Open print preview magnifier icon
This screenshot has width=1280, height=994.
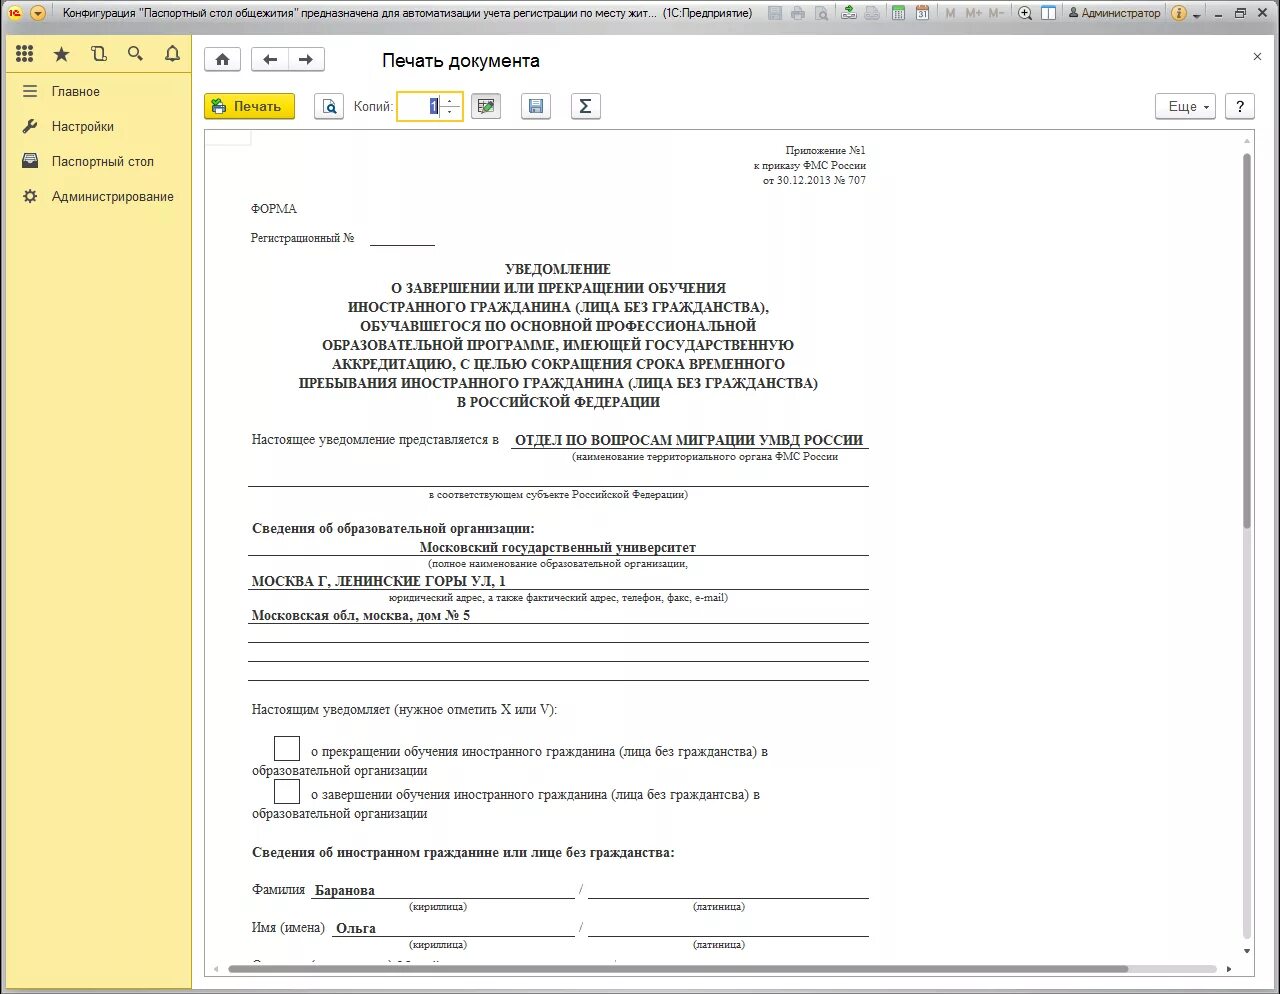tap(329, 106)
